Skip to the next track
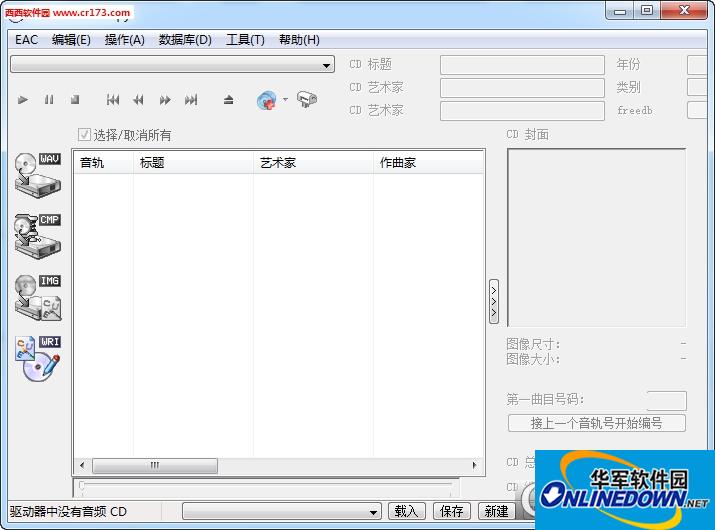The height and width of the screenshot is (530, 715). pos(191,99)
